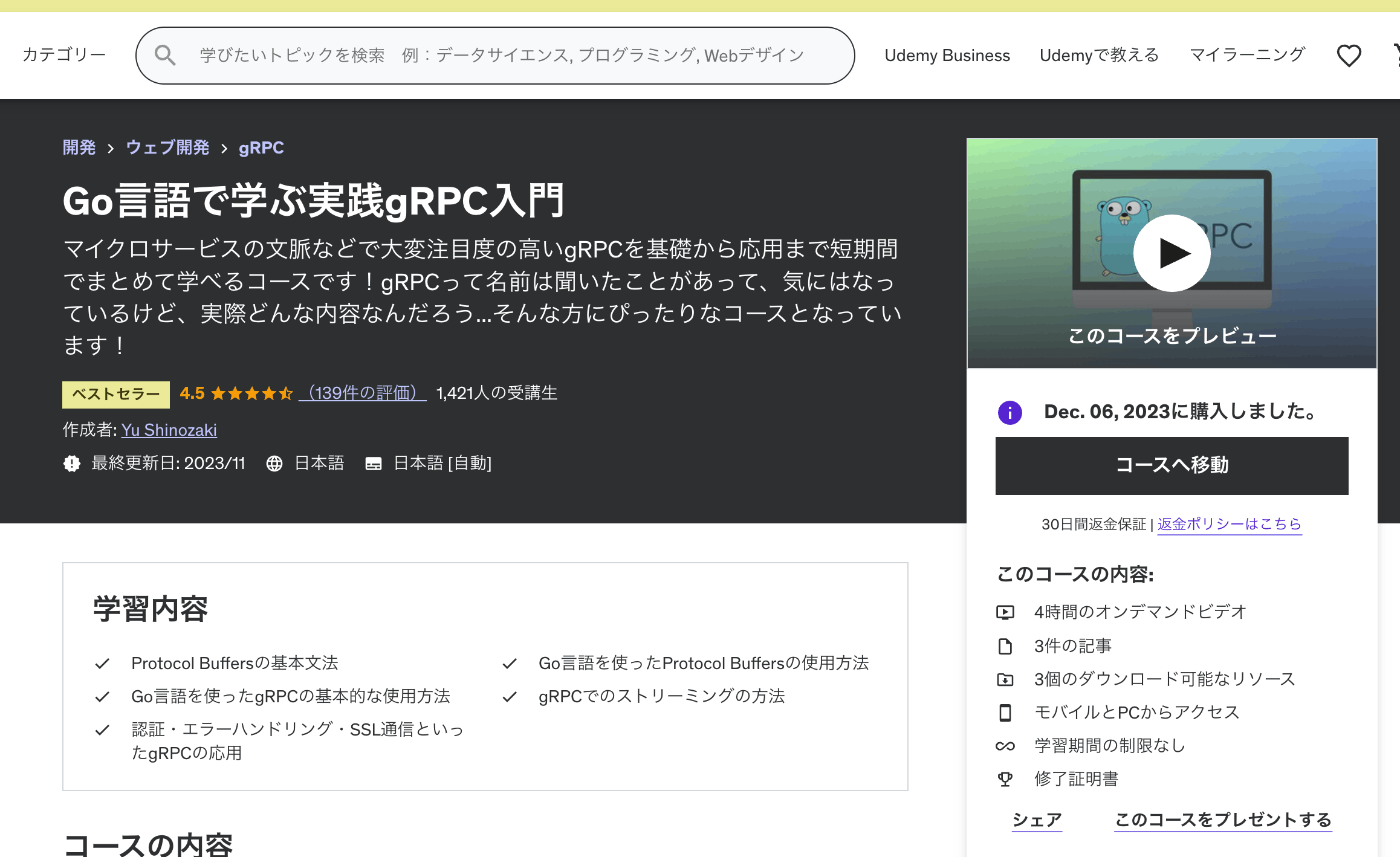Focus the course search field

coord(495,55)
